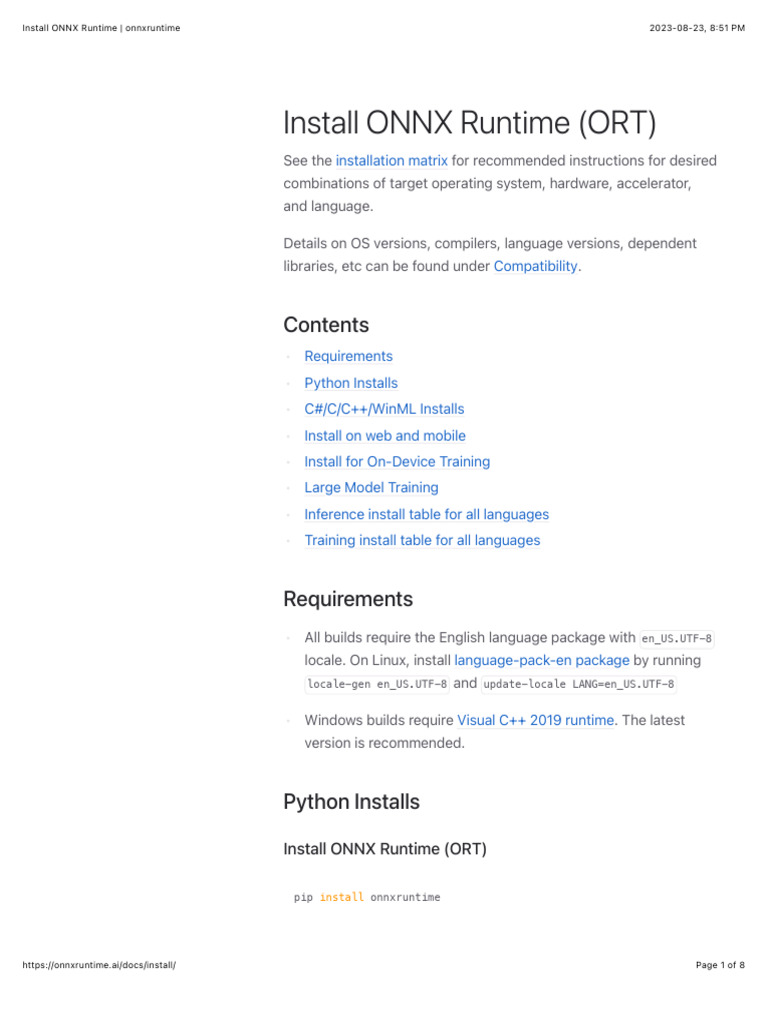Click the onnxruntime.ai/docs/install URL in the footer
768x1024 pixels.
pos(99,965)
